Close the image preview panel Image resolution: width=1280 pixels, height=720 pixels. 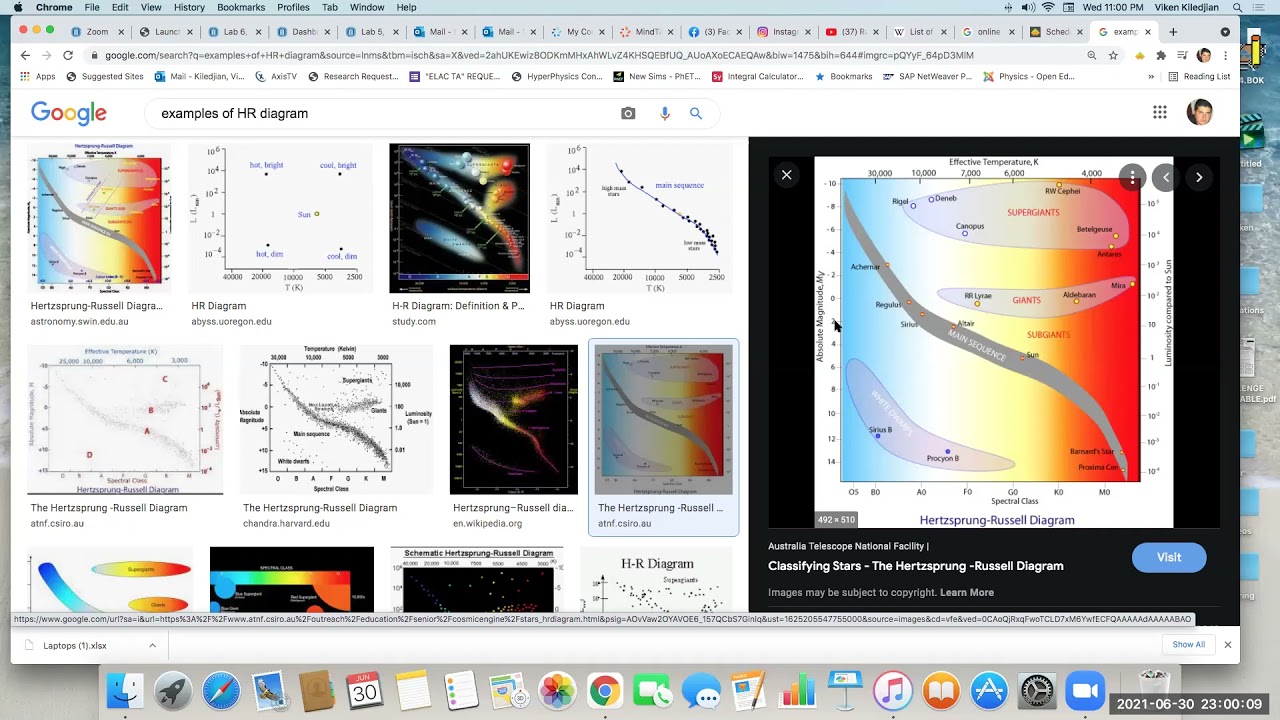(x=787, y=175)
